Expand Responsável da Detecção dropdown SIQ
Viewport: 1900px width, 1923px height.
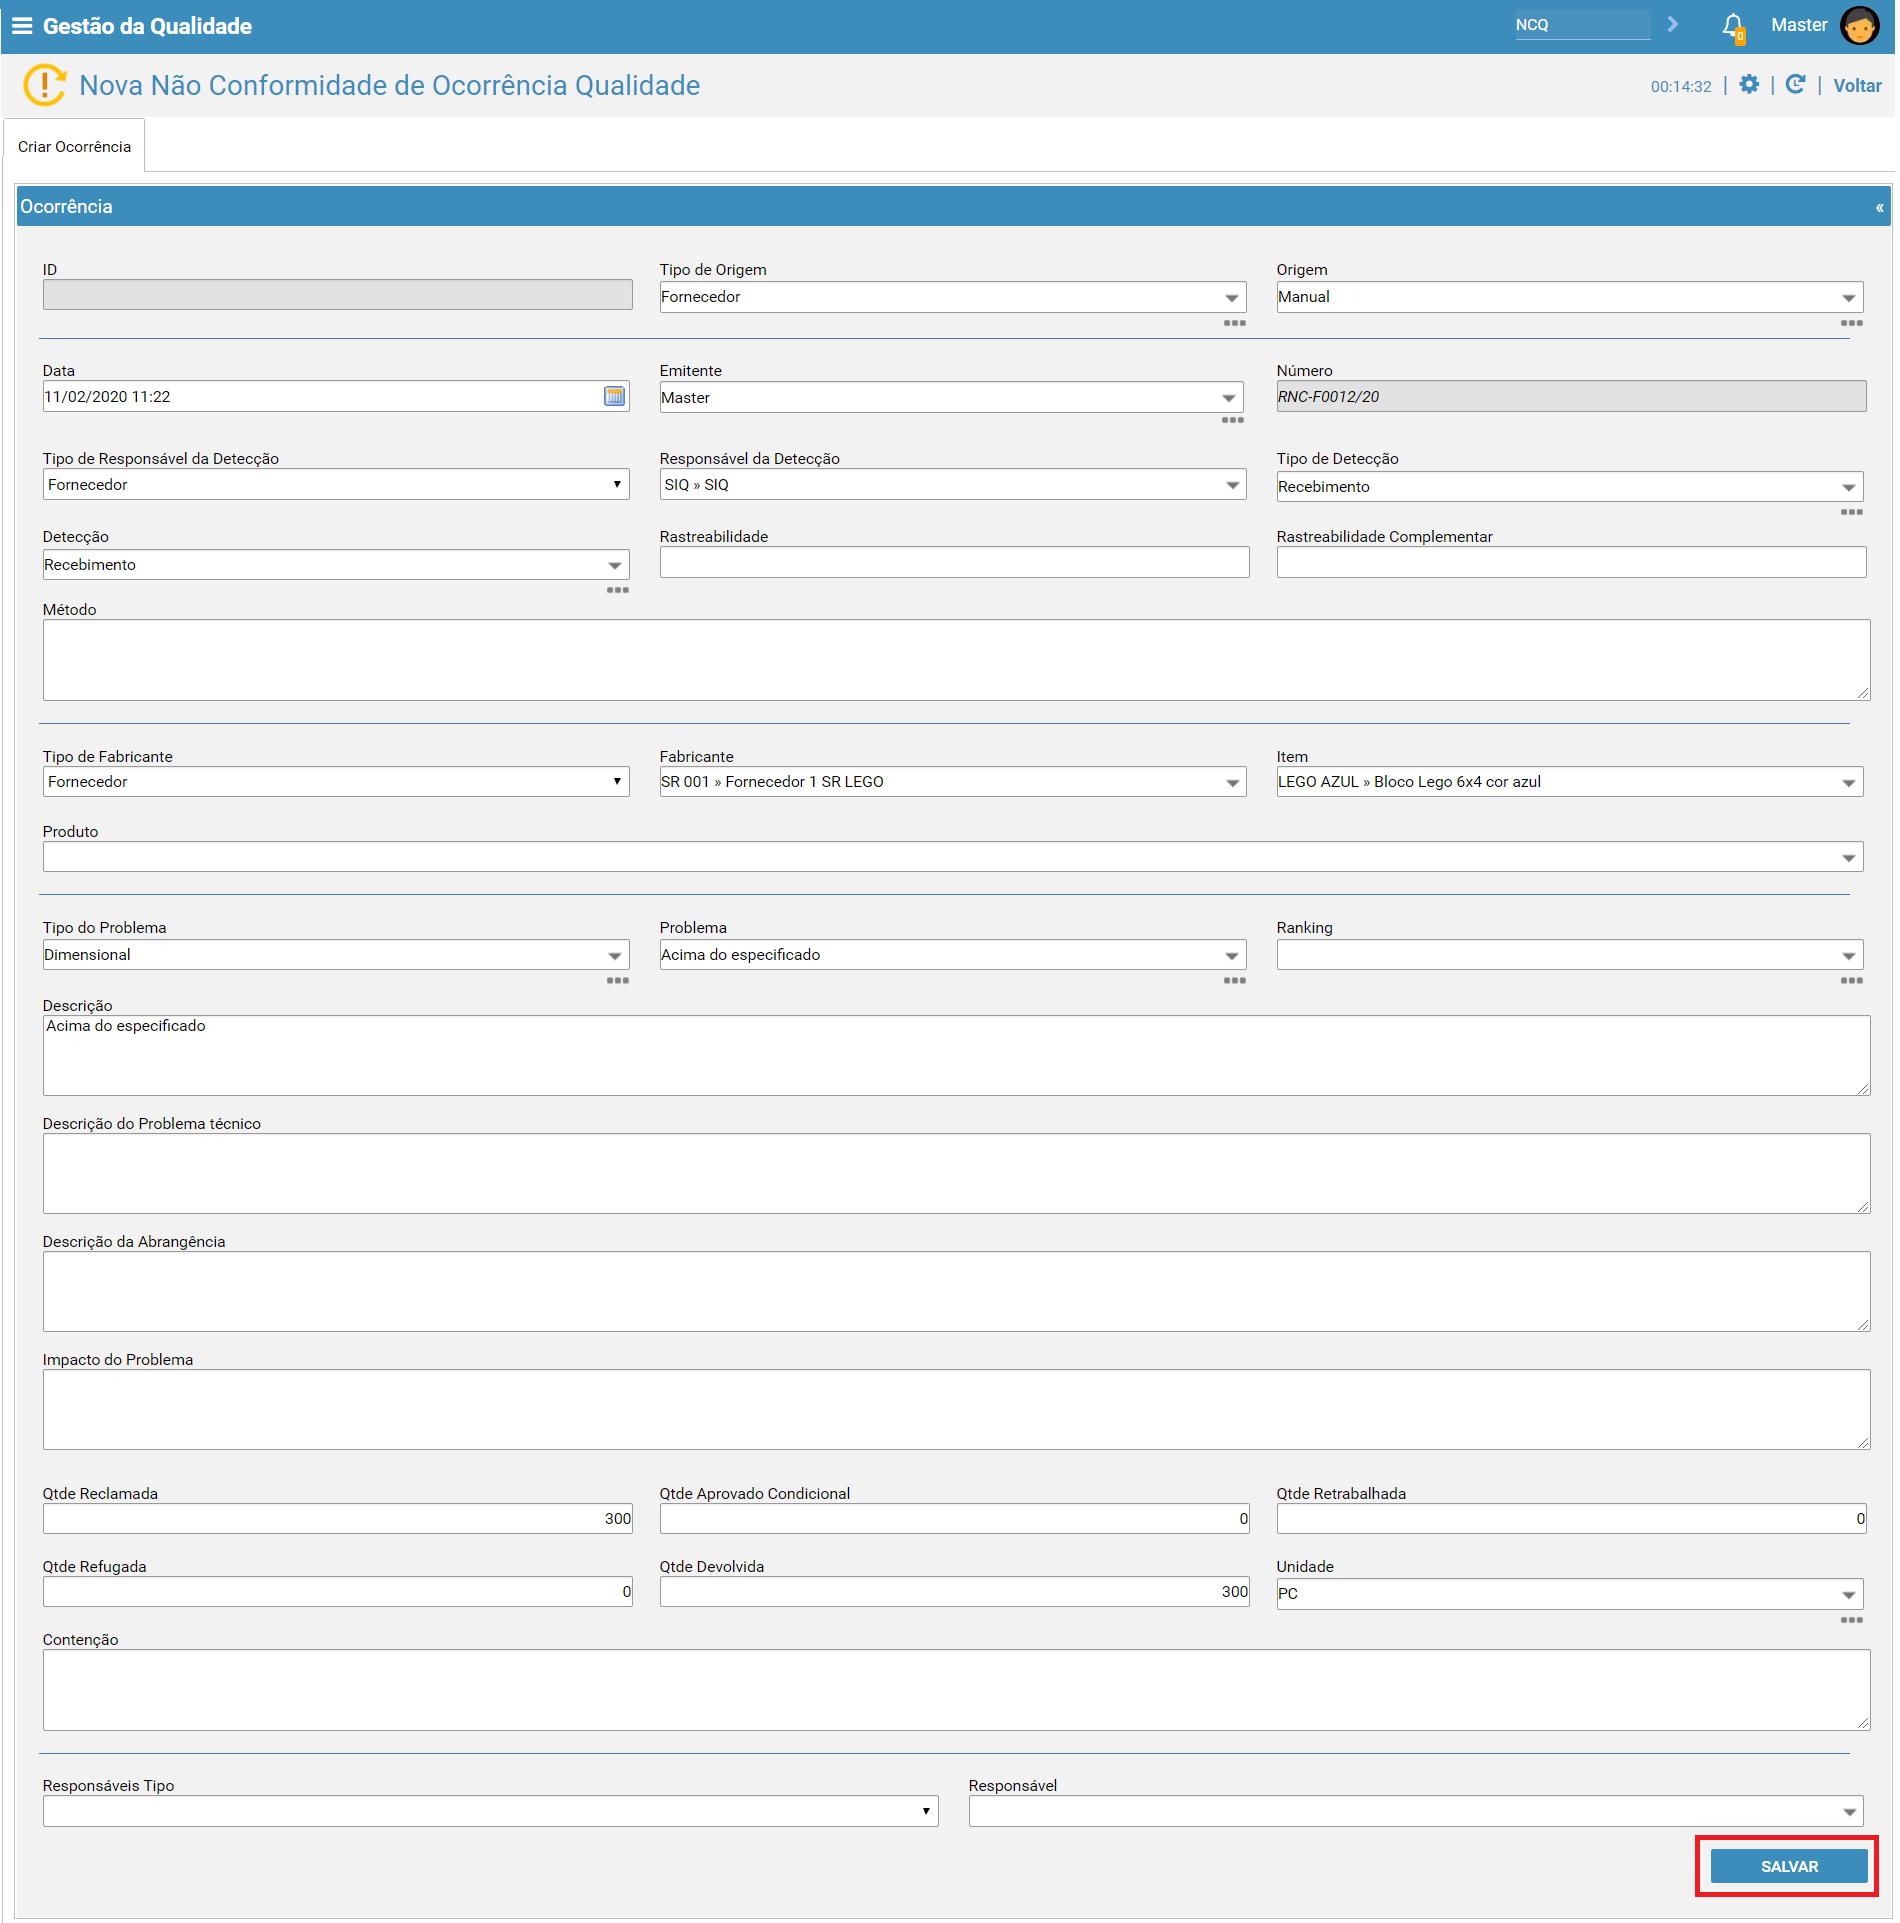click(952, 484)
